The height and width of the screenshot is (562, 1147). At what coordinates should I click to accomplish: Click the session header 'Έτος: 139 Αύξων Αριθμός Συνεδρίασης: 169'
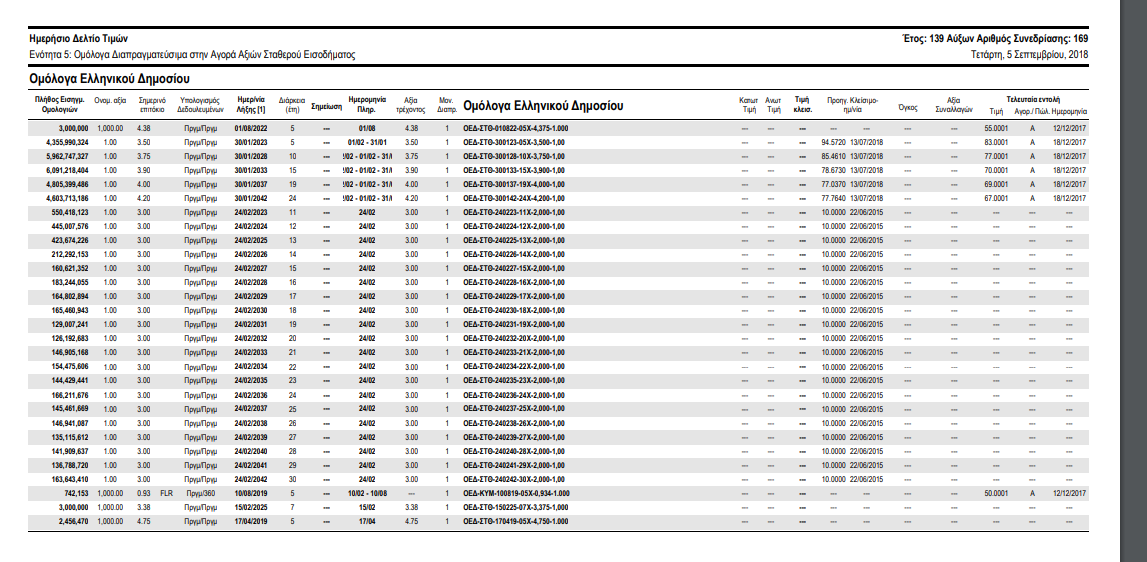[x=996, y=39]
